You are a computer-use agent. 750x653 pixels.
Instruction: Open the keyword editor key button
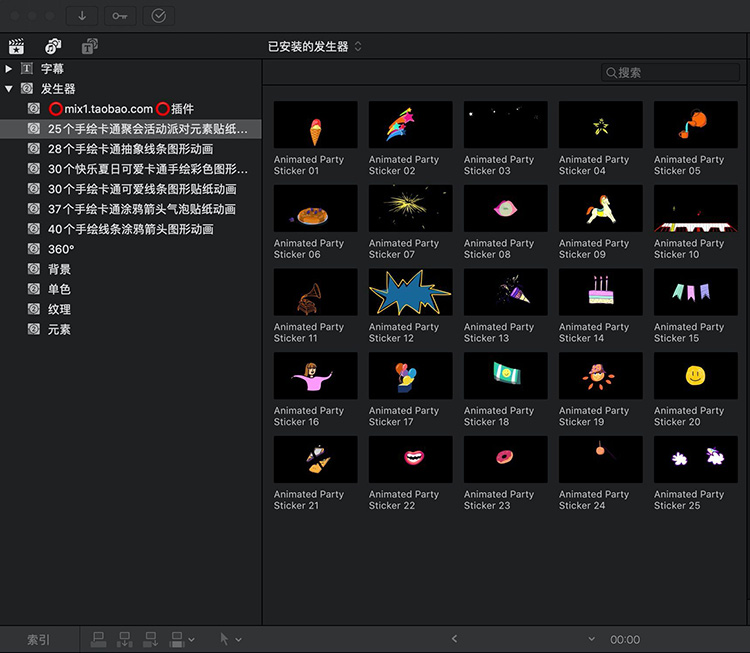point(120,16)
